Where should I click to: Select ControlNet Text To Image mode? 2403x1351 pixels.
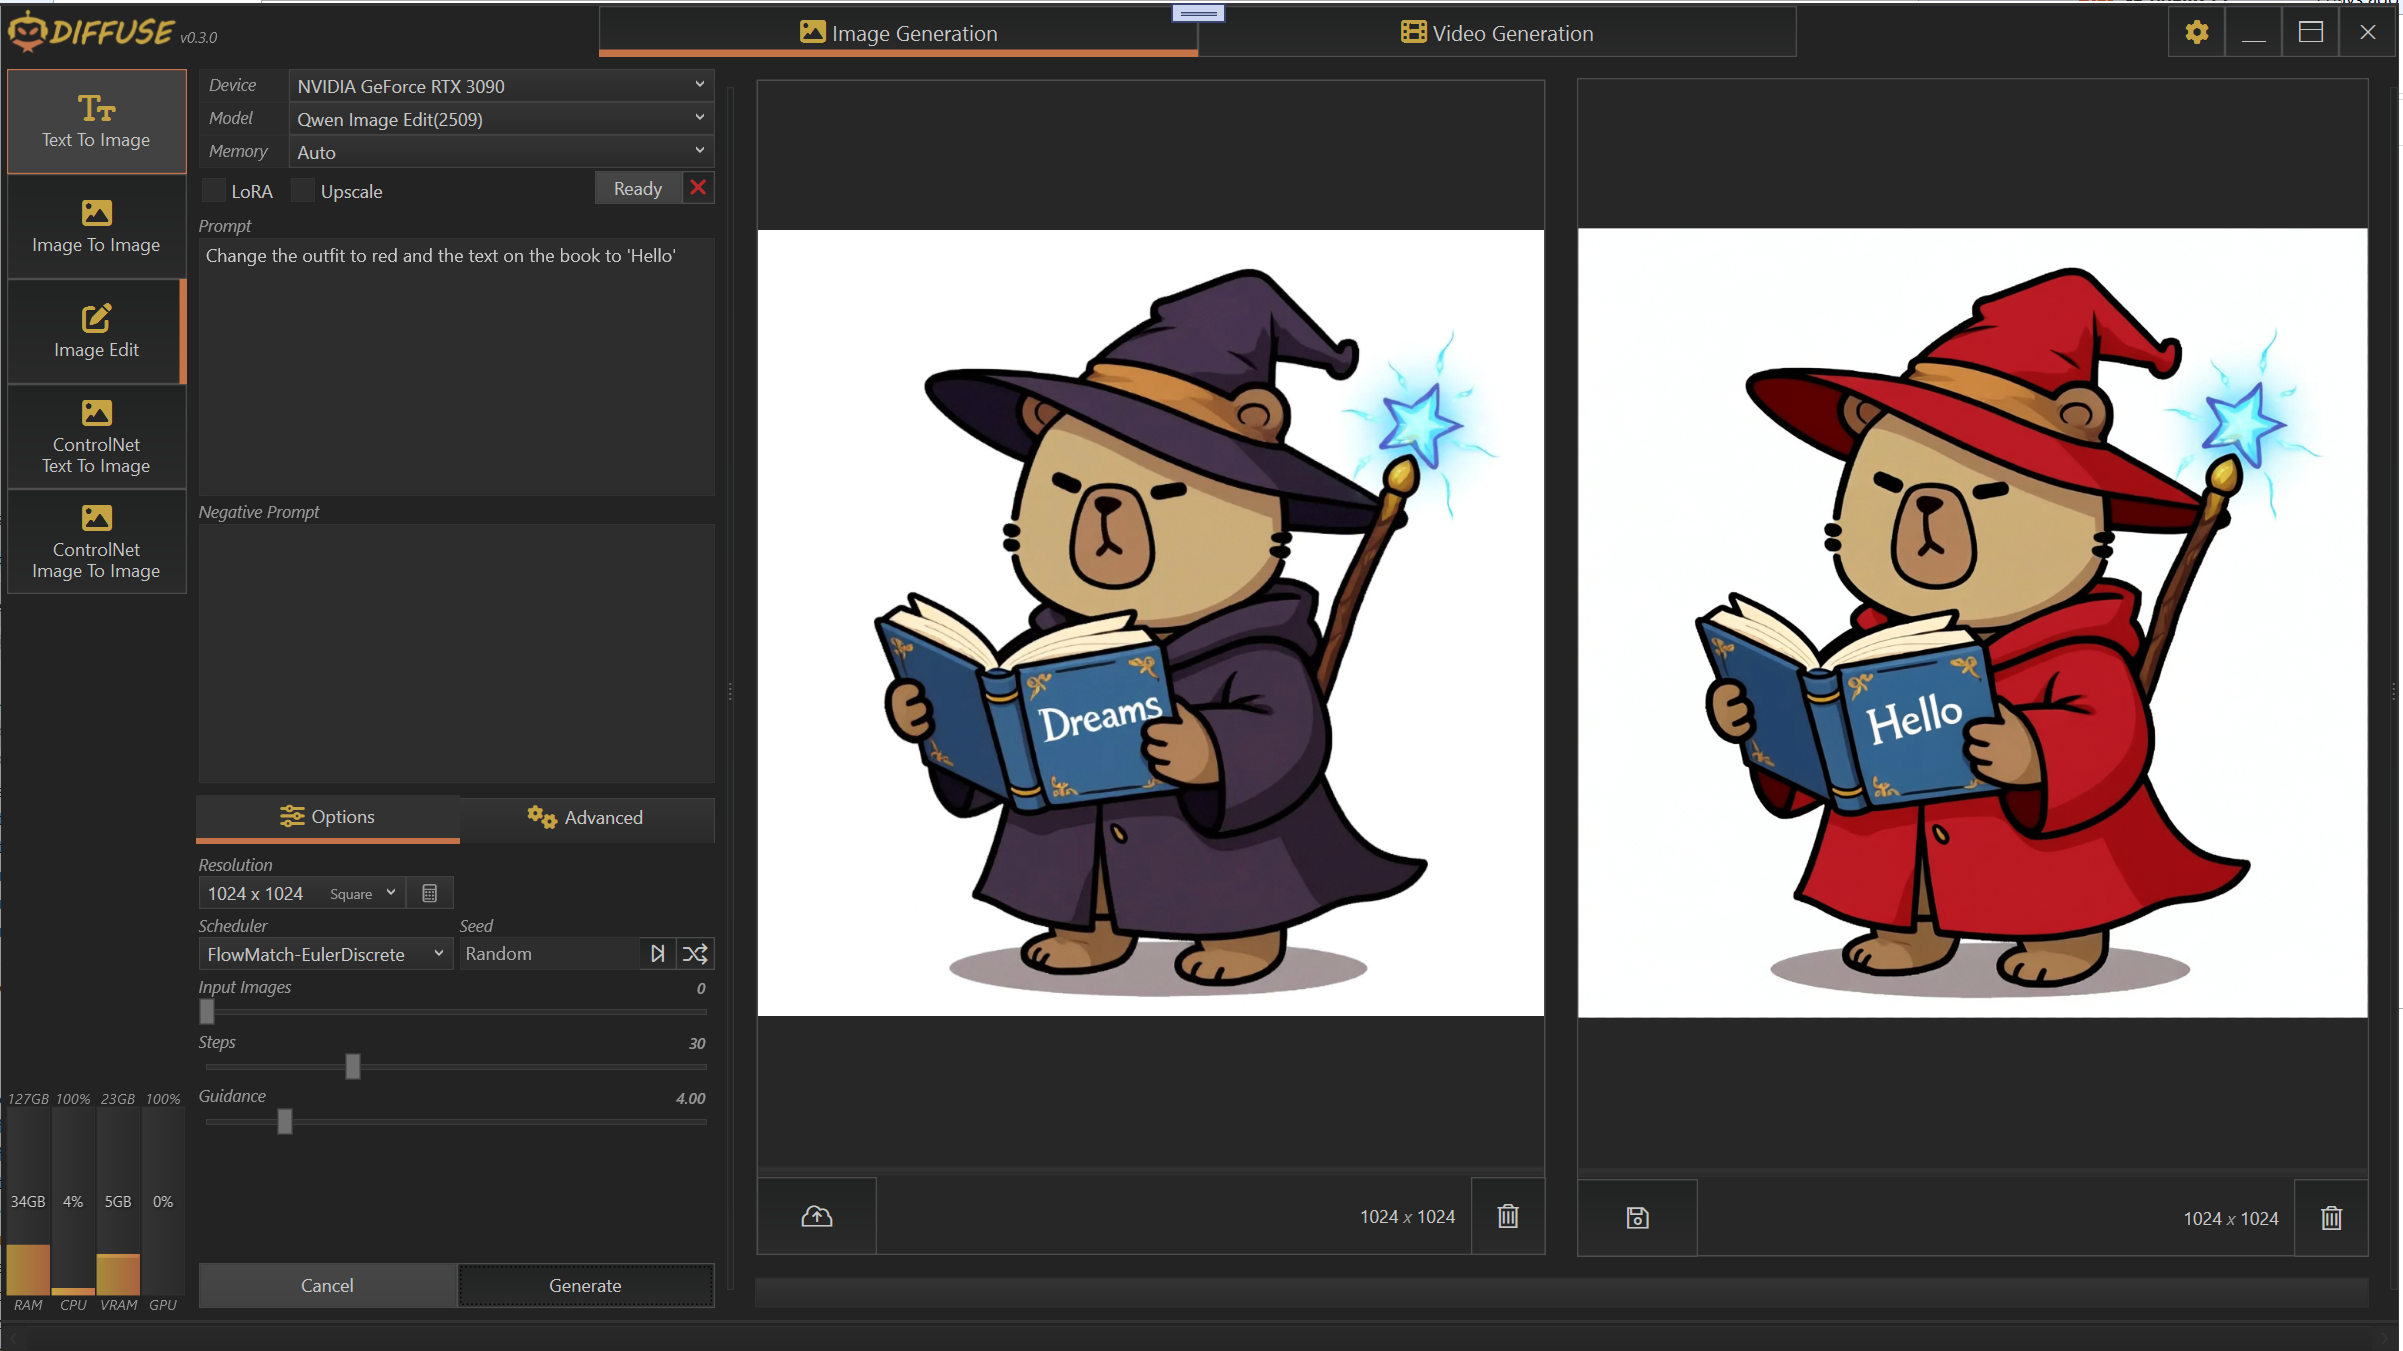pyautogui.click(x=96, y=436)
